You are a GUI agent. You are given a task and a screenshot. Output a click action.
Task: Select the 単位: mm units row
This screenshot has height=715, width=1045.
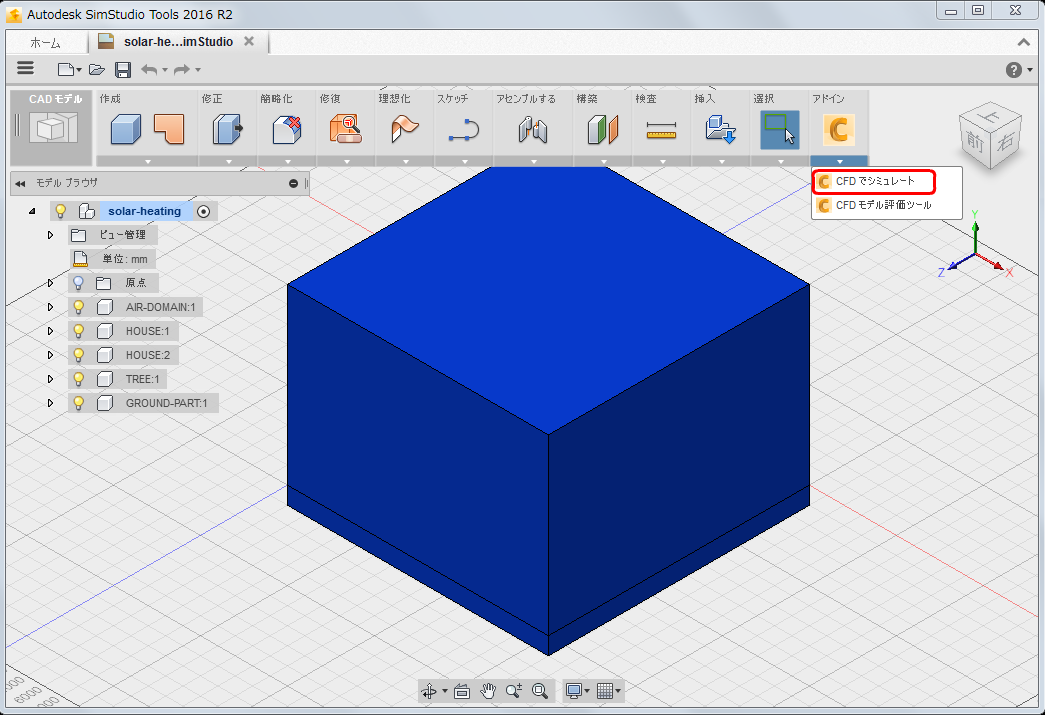tap(112, 259)
